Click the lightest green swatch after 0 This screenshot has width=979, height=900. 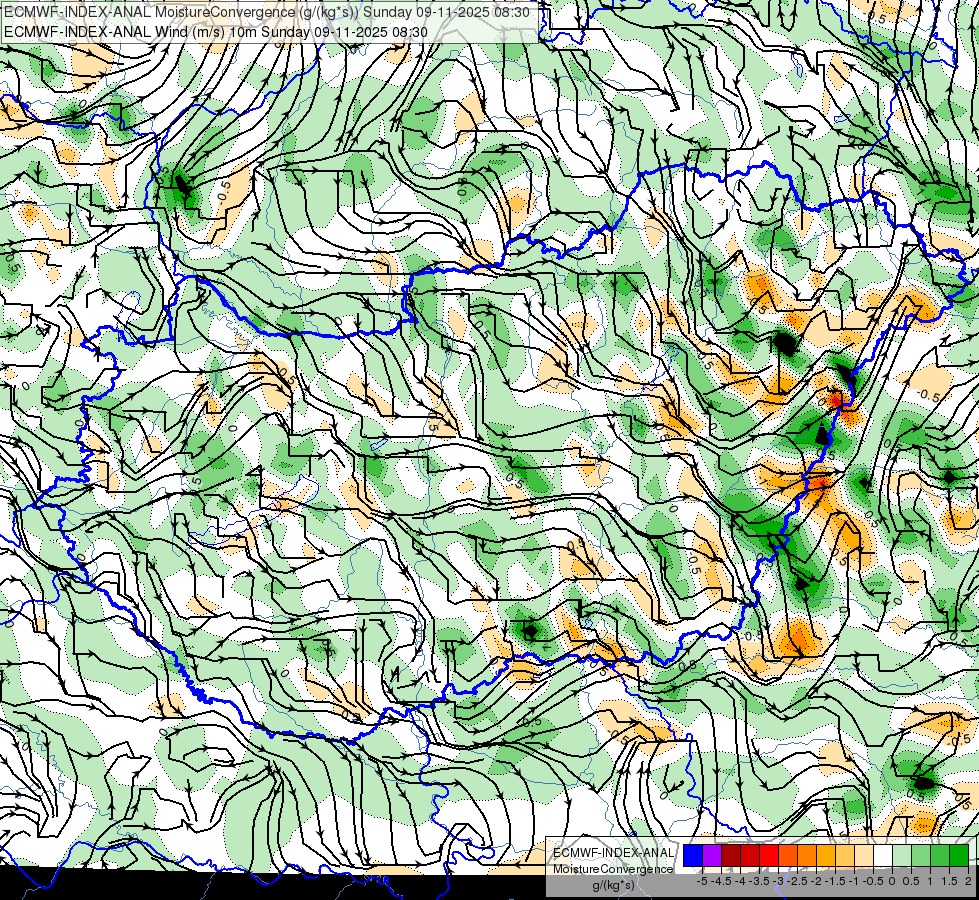[902, 855]
